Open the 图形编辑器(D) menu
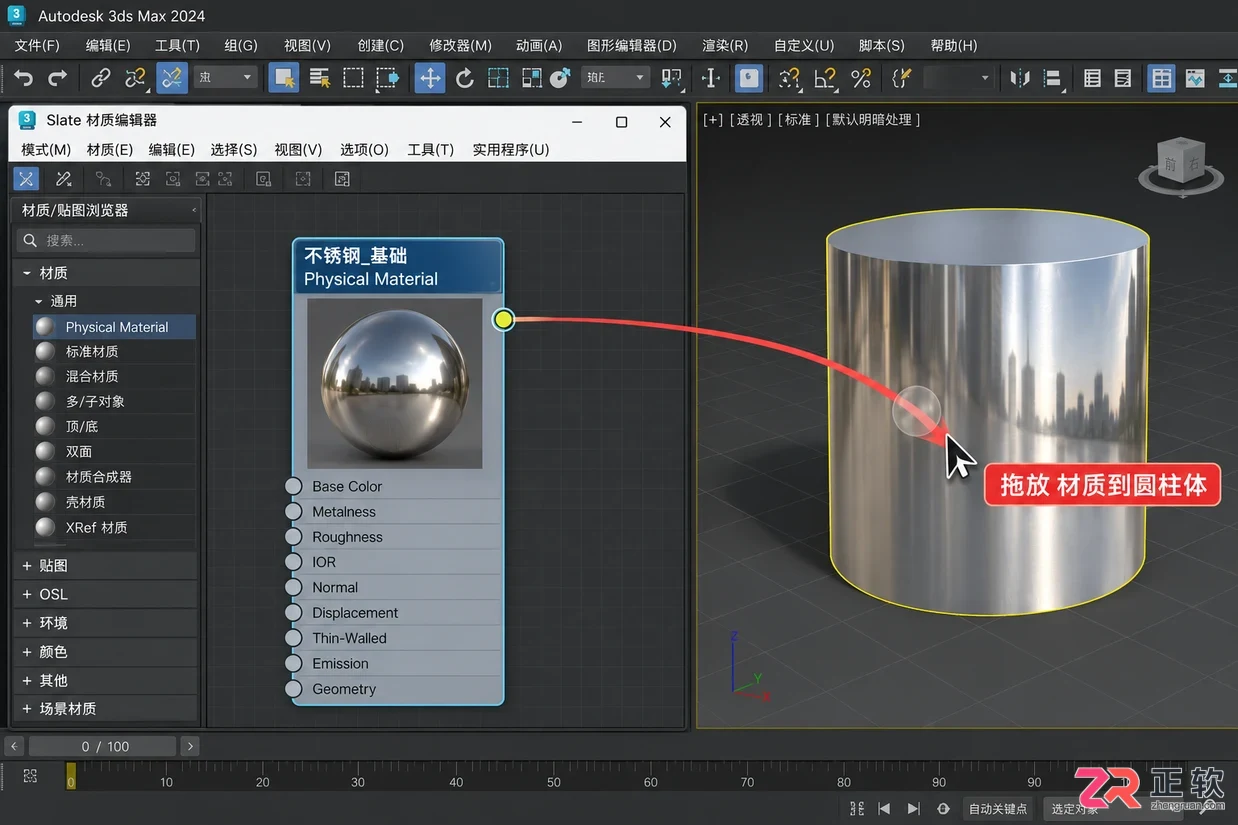1238x825 pixels. (x=631, y=45)
